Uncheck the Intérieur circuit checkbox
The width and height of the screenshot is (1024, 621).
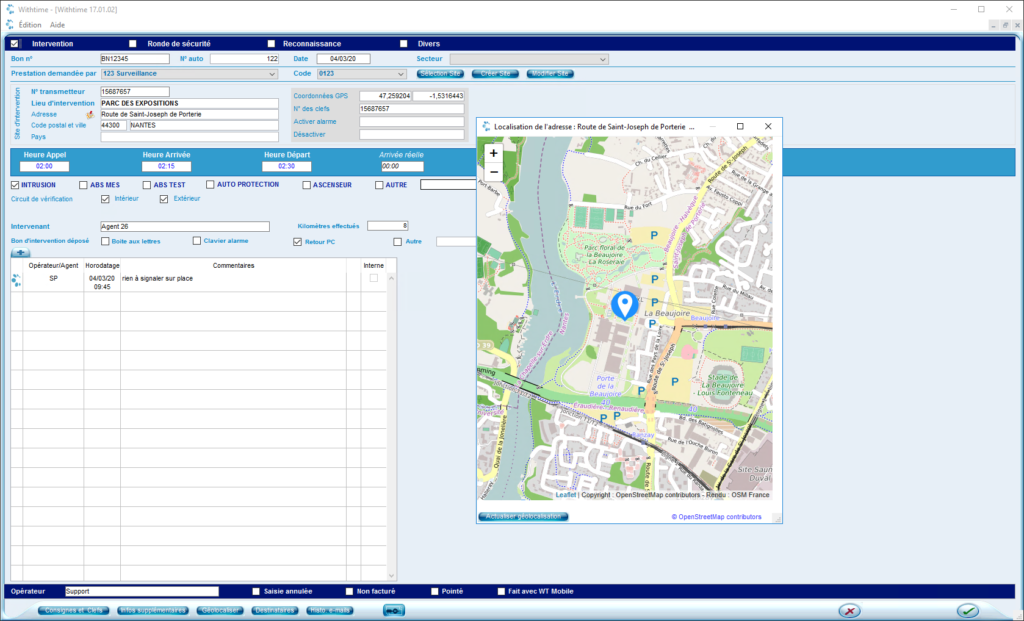coord(105,199)
